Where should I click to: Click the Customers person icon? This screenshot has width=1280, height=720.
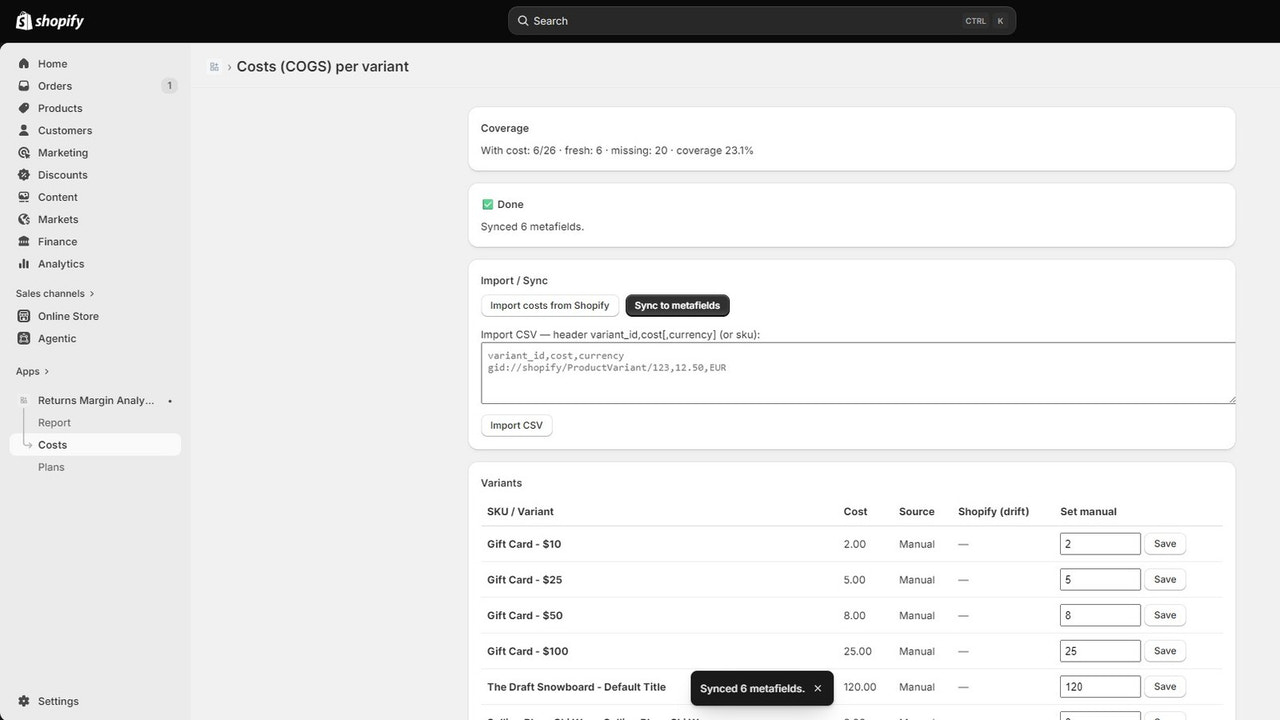[x=24, y=130]
